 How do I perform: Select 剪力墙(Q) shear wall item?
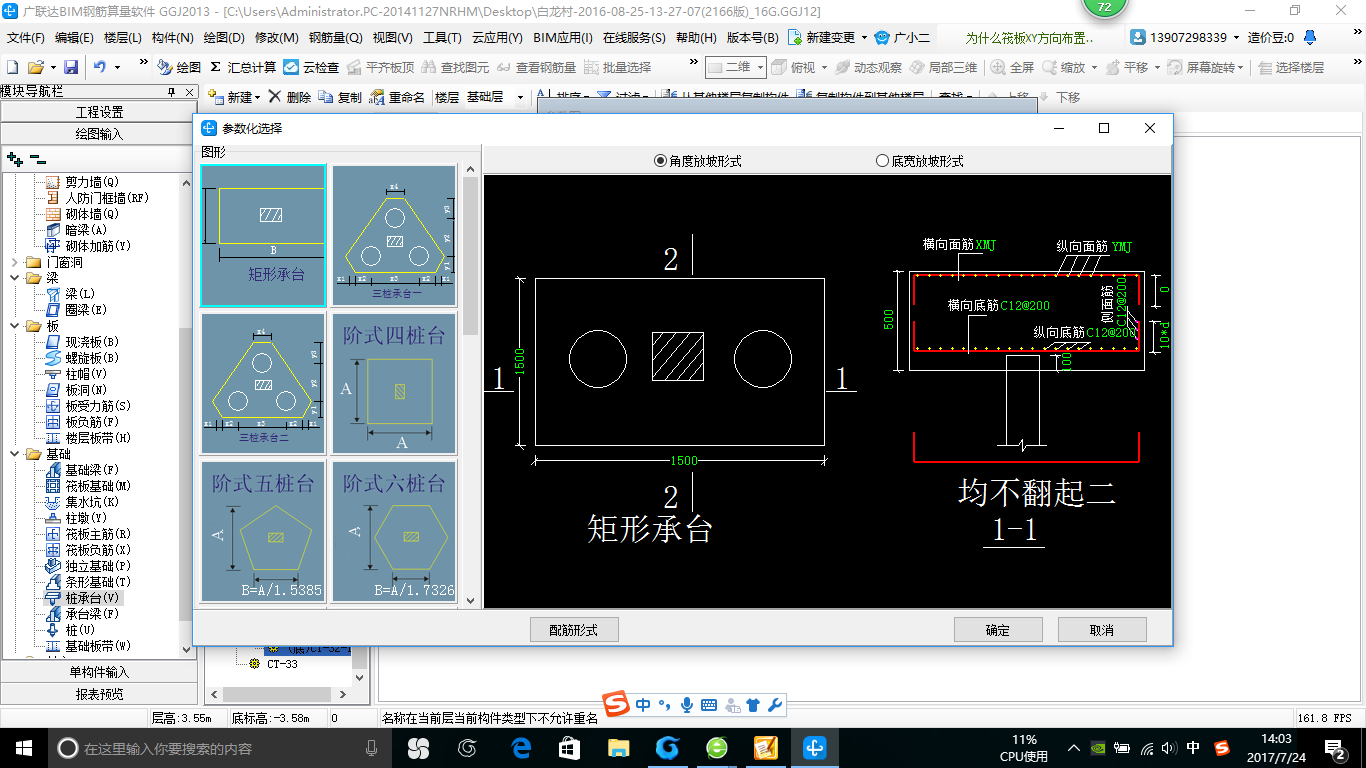pos(82,182)
